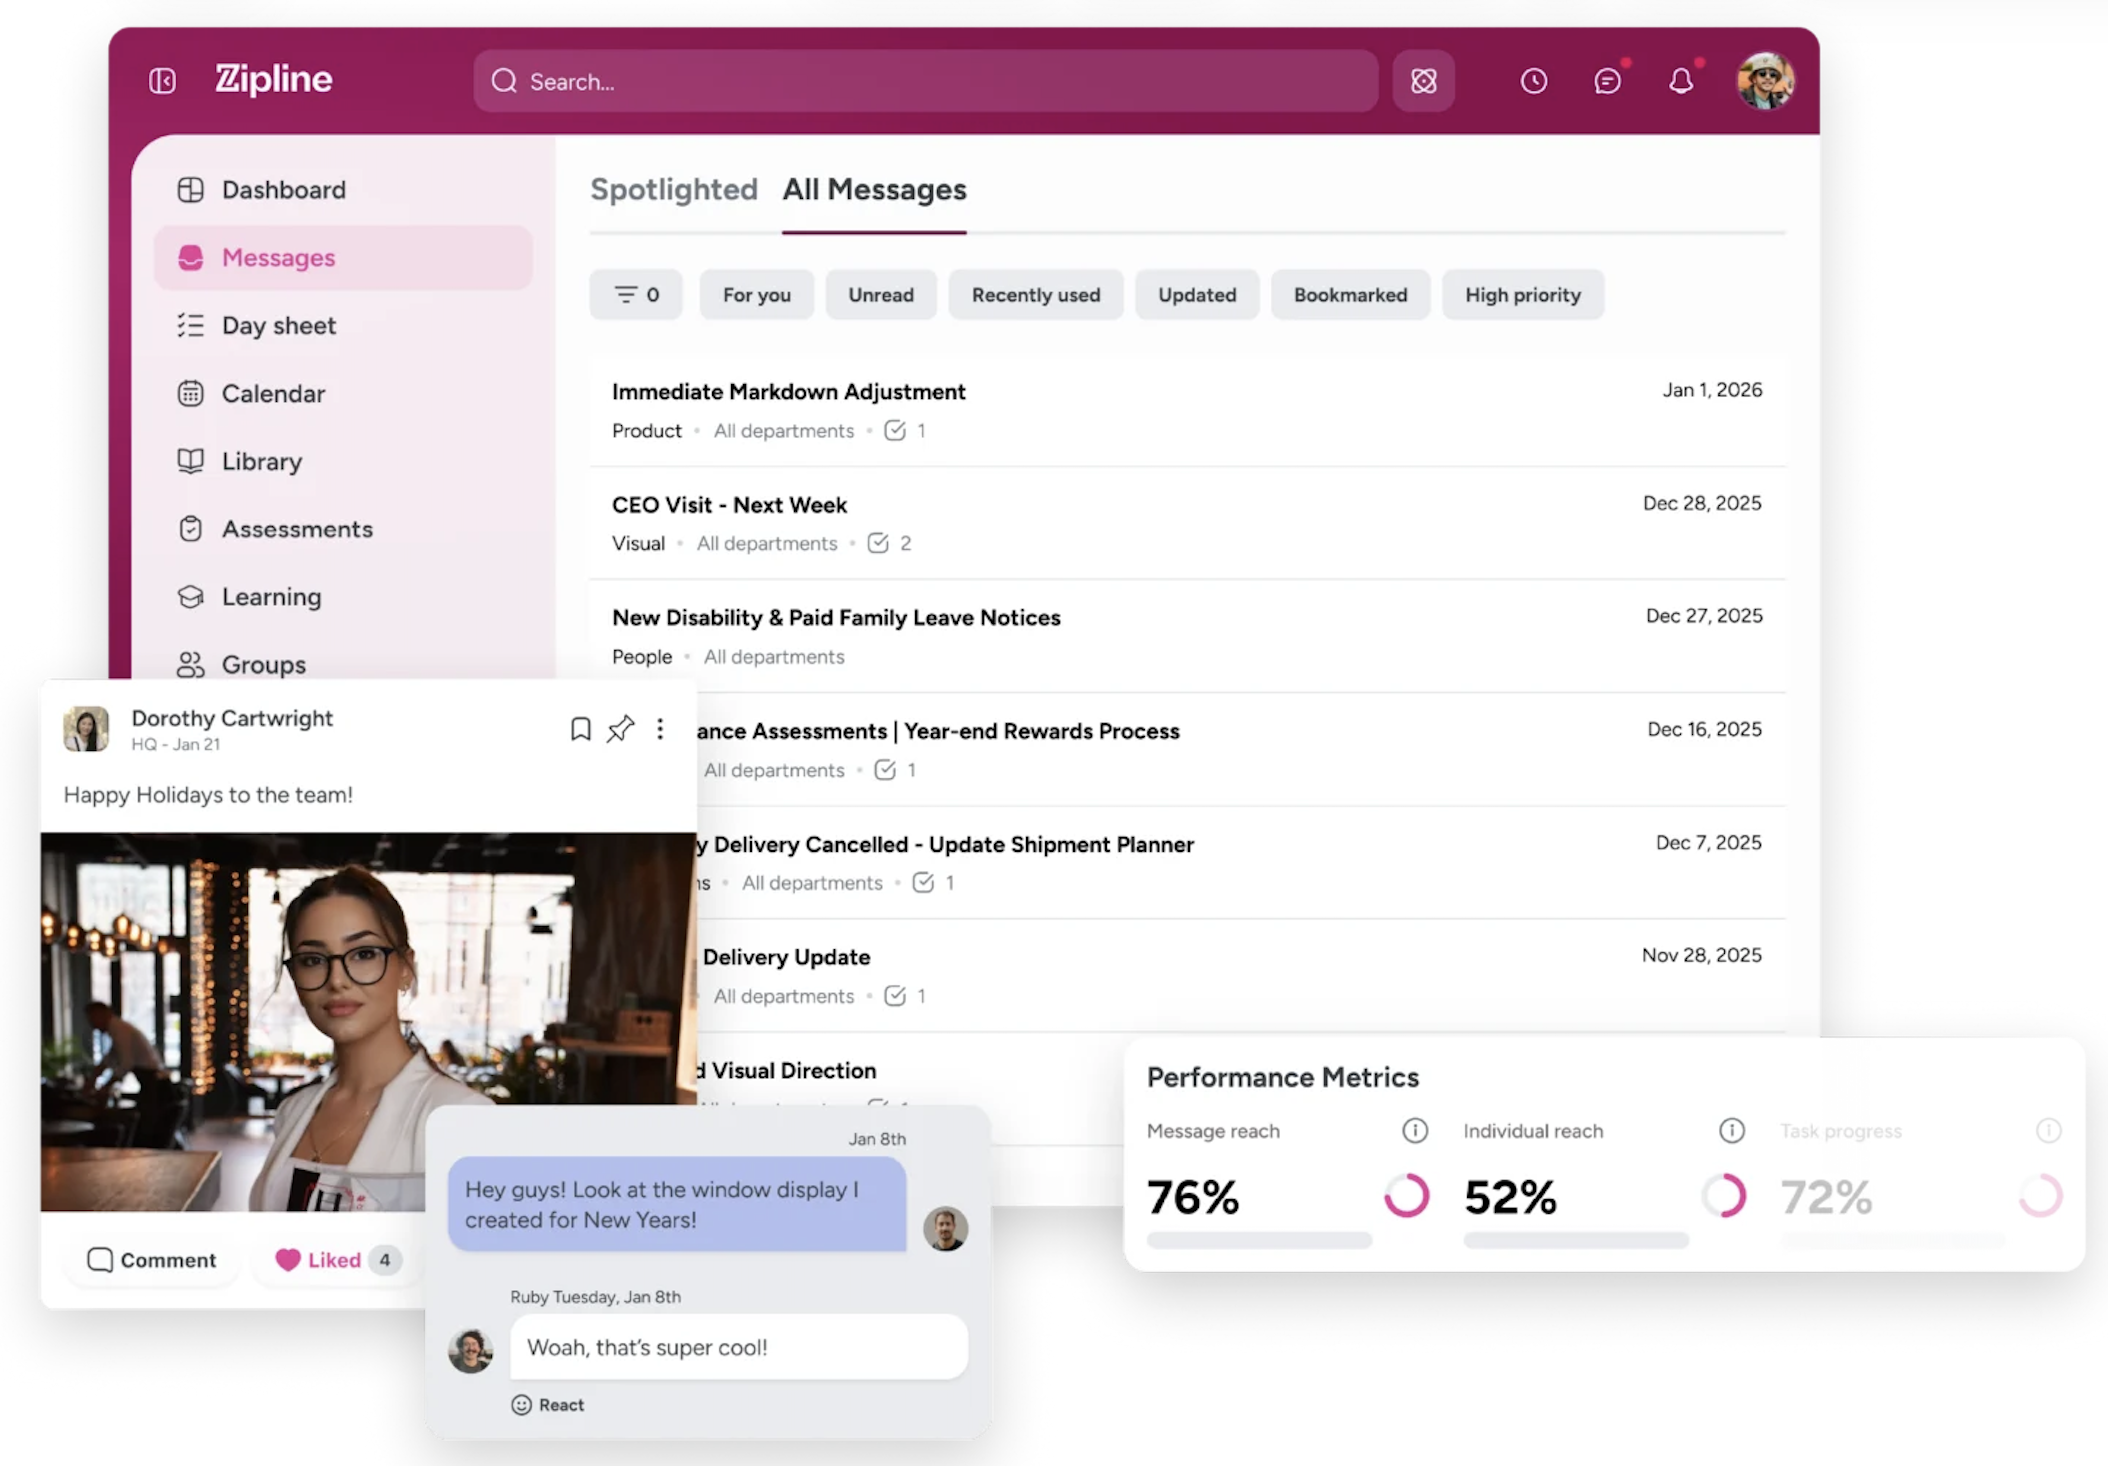Image resolution: width=2108 pixels, height=1466 pixels.
Task: Show Message reach info icon
Action: (x=1414, y=1131)
